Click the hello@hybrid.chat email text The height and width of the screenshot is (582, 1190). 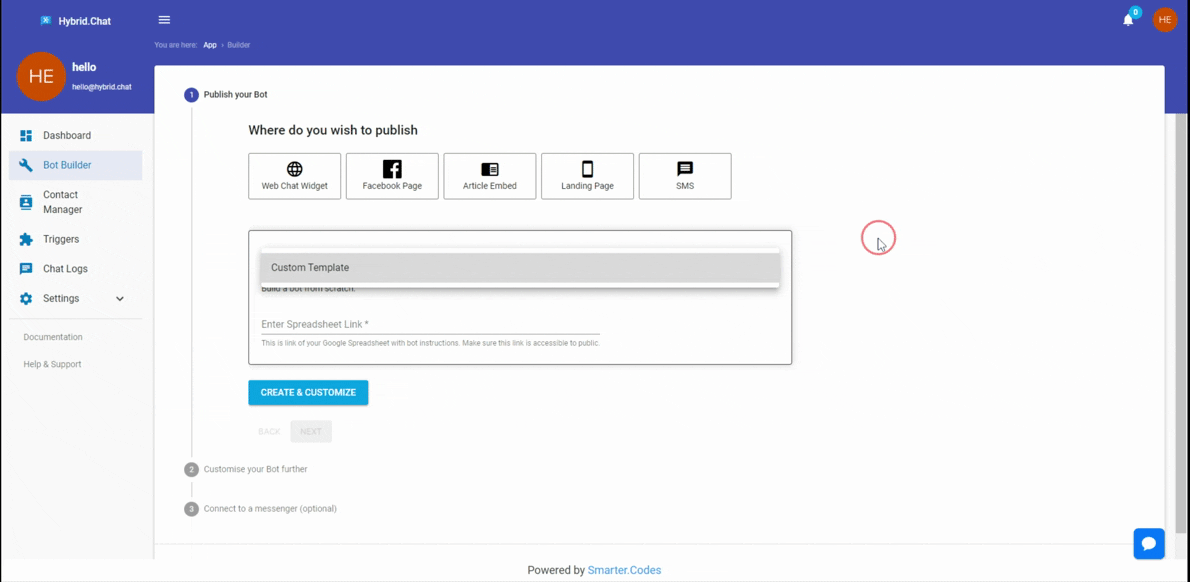pos(102,87)
